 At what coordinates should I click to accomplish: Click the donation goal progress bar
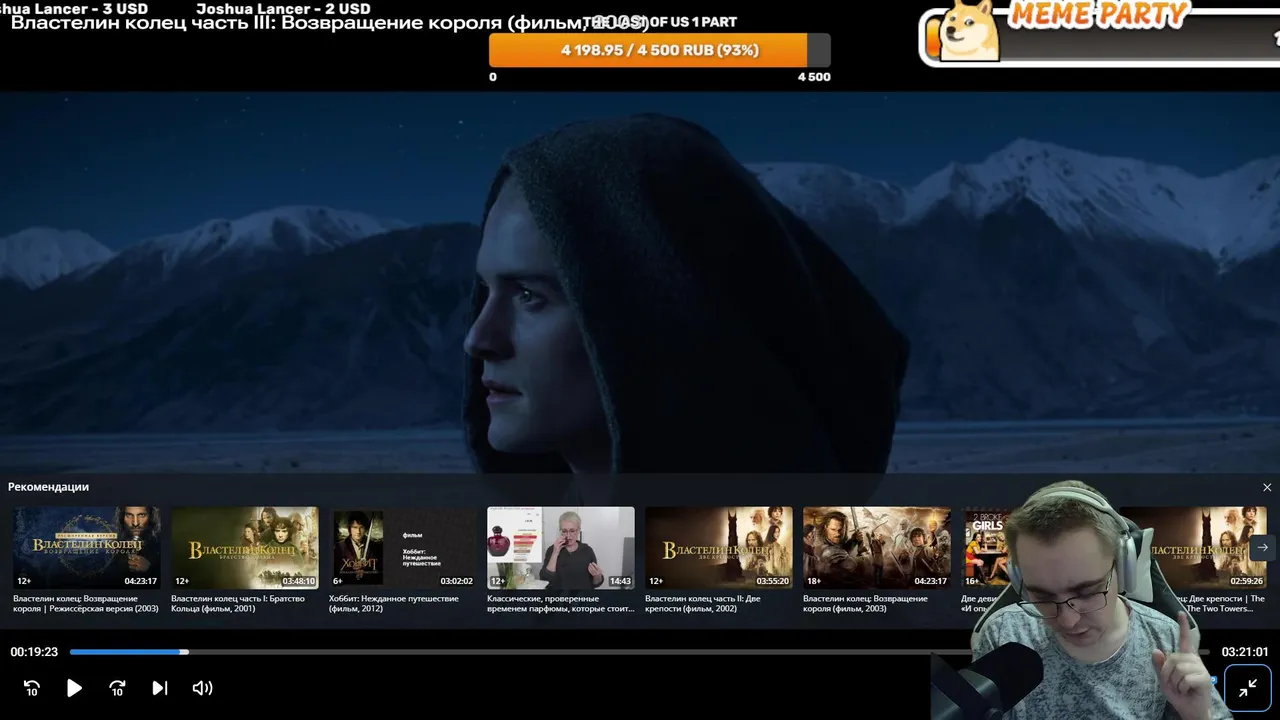point(660,50)
